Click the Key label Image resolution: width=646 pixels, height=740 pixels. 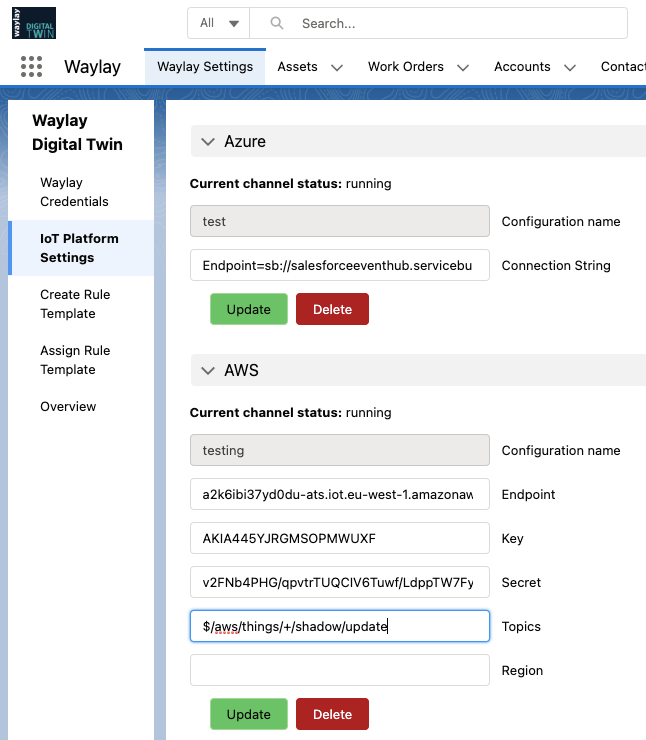[512, 538]
